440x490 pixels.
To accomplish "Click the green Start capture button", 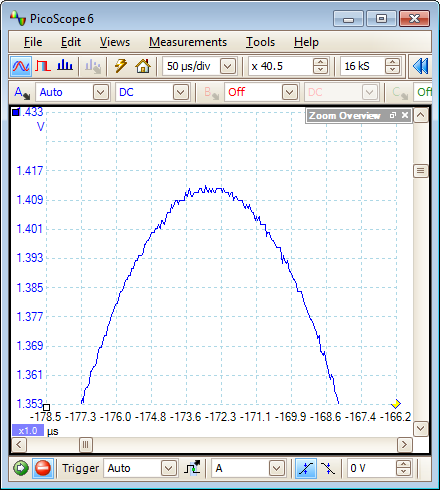I will [x=21, y=468].
